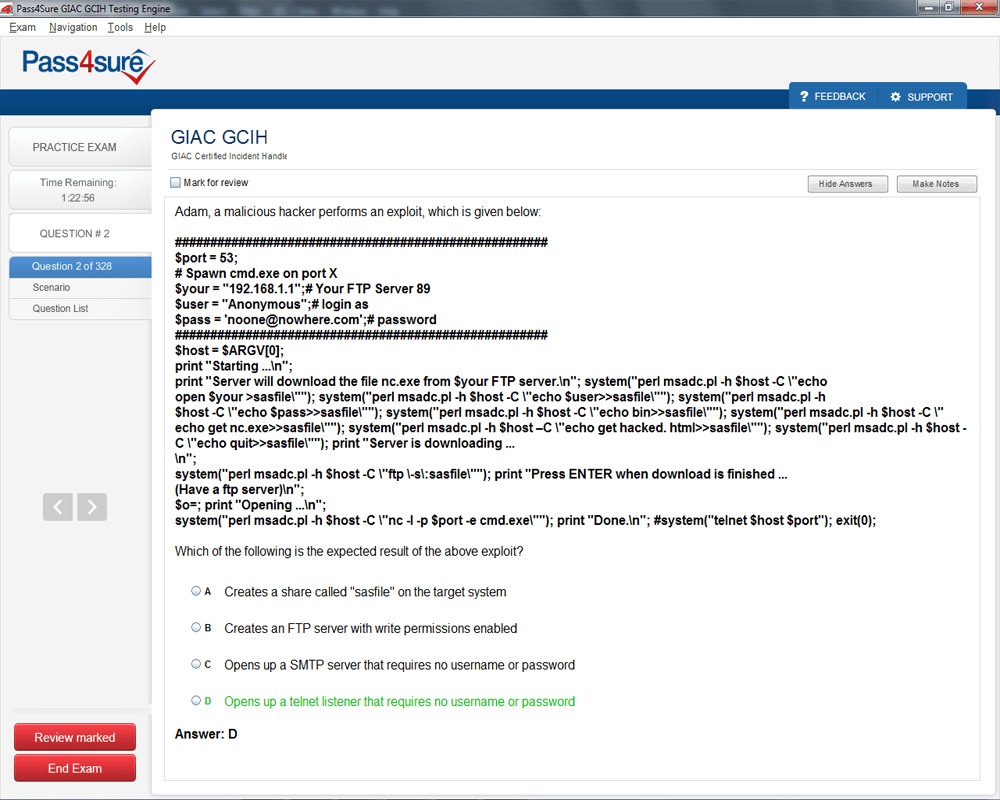Select Question 2 of 328 tab
The image size is (1000, 800).
coord(80,267)
